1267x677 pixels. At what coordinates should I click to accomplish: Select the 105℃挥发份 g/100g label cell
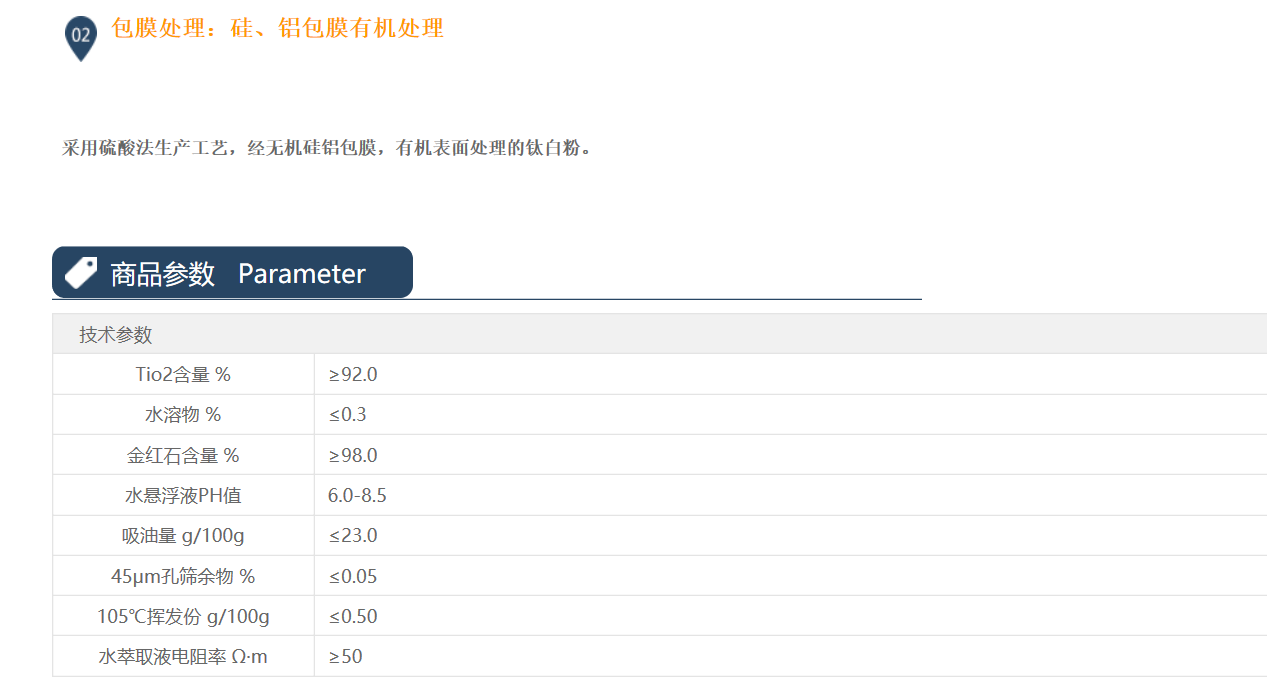(x=183, y=617)
